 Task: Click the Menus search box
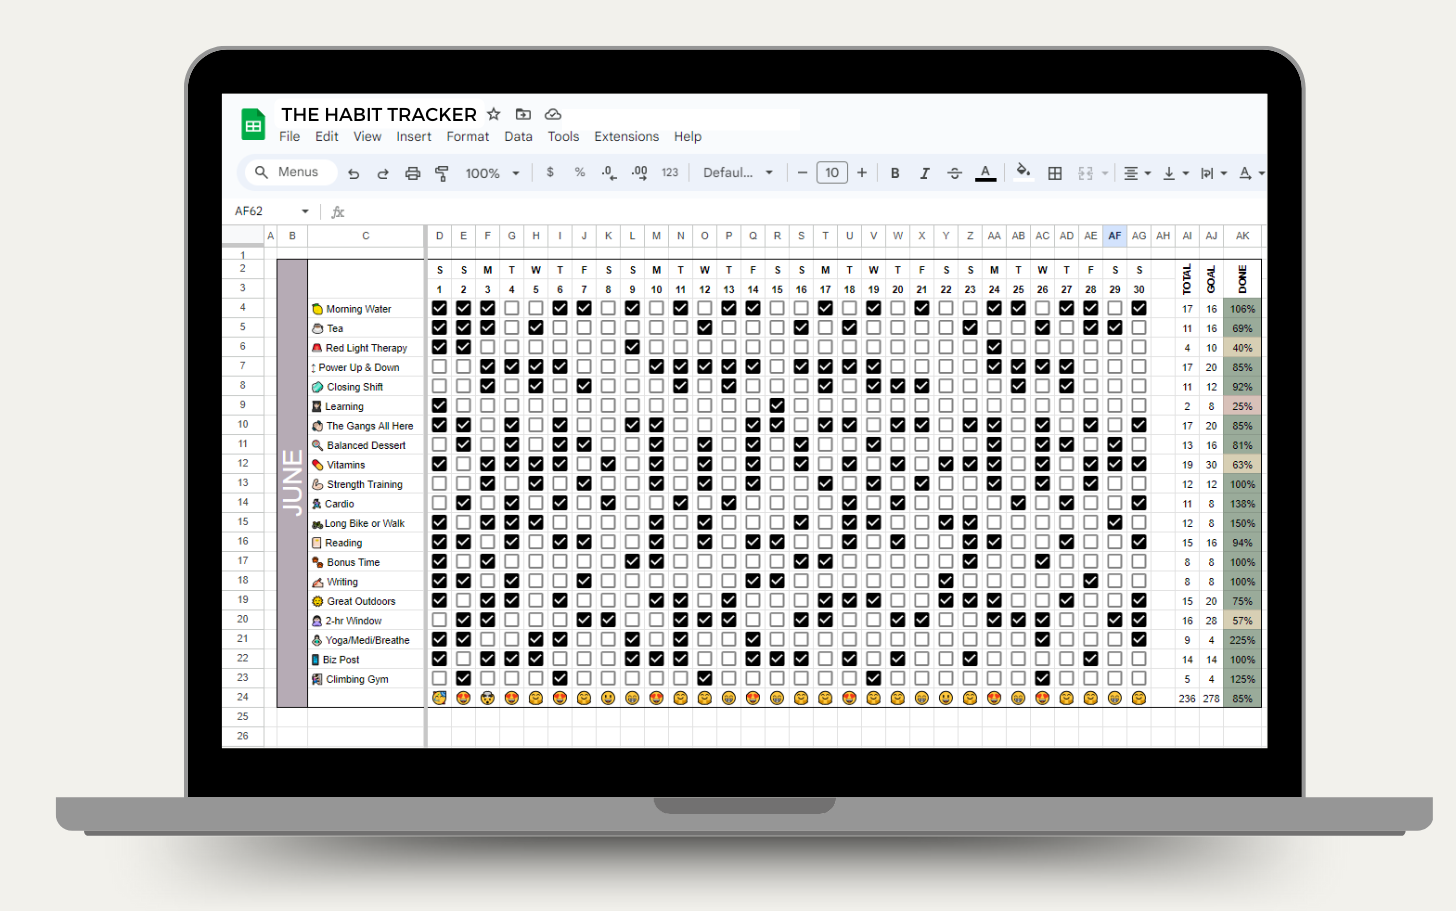(x=290, y=172)
